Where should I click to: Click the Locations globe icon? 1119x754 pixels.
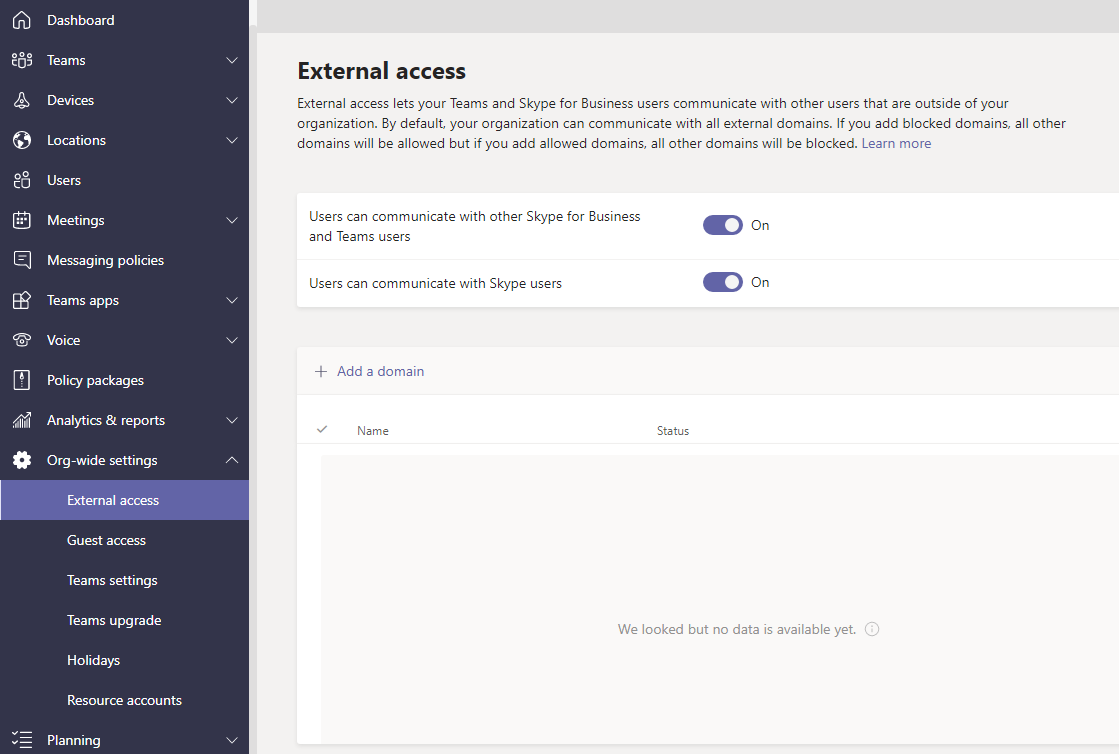21,140
